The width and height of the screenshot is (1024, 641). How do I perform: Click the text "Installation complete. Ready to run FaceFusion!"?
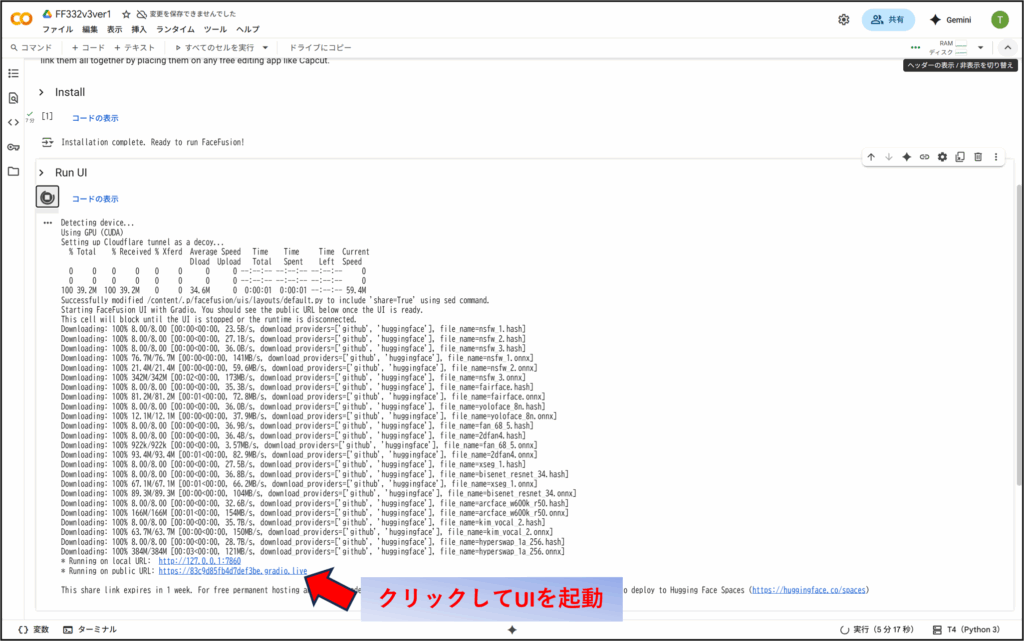pyautogui.click(x=153, y=142)
